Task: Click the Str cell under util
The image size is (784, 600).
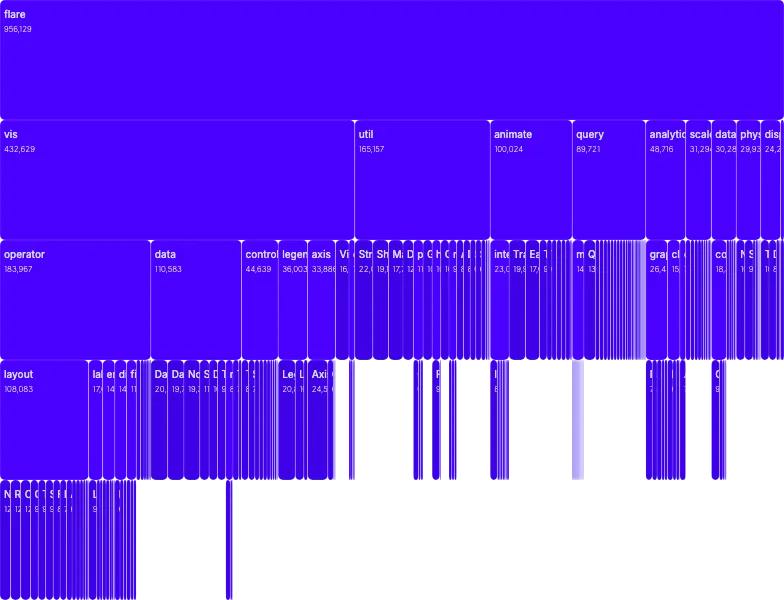Action: tap(365, 300)
